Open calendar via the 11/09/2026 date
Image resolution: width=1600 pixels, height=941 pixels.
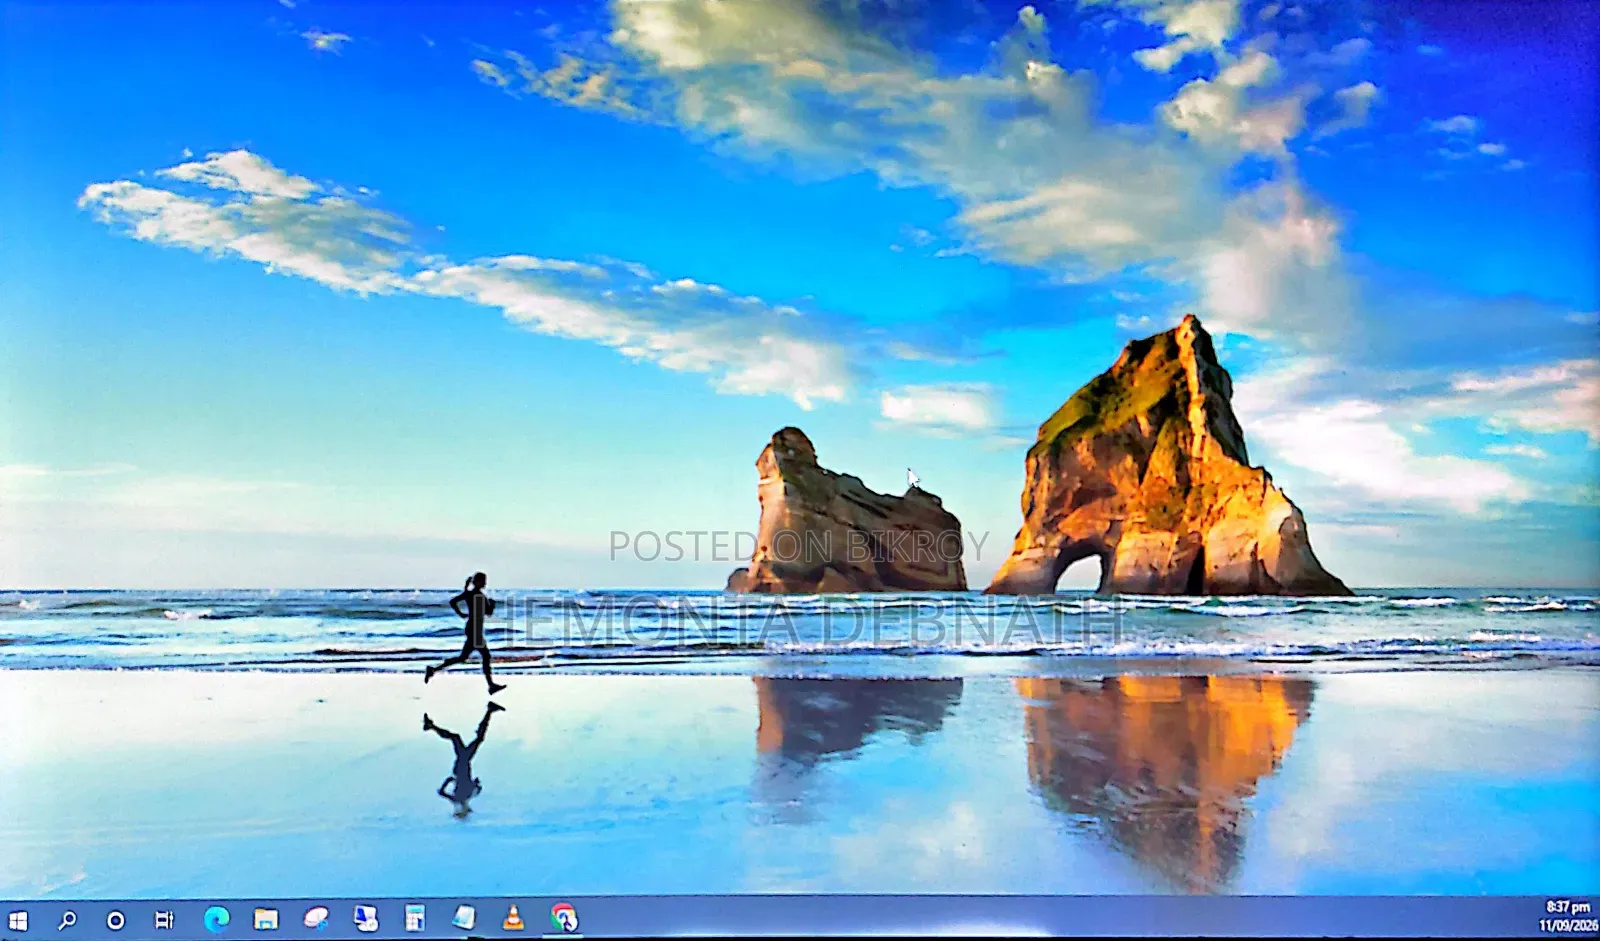[x=1567, y=926]
